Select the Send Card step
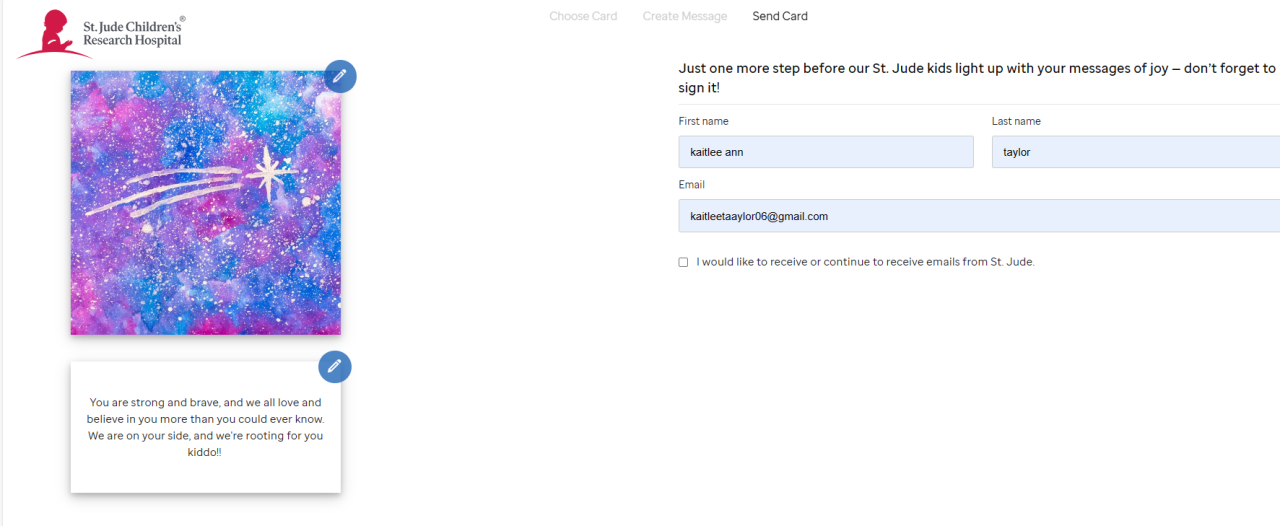The height and width of the screenshot is (526, 1280). tap(780, 16)
